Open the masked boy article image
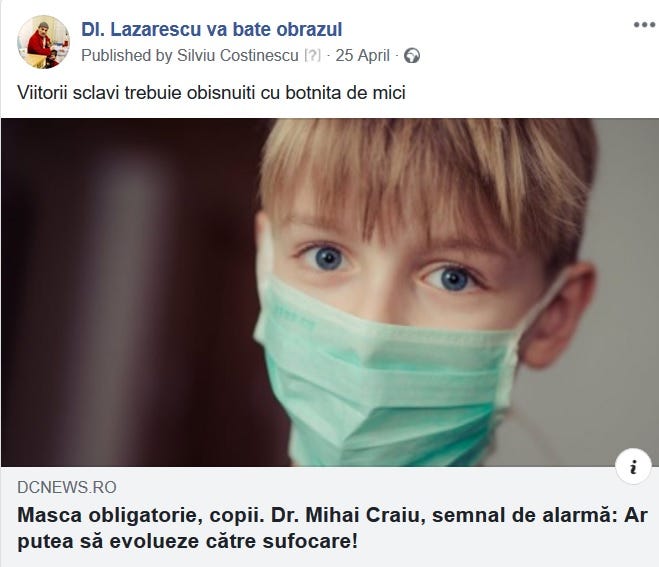Image resolution: width=659 pixels, height=567 pixels. click(x=330, y=293)
